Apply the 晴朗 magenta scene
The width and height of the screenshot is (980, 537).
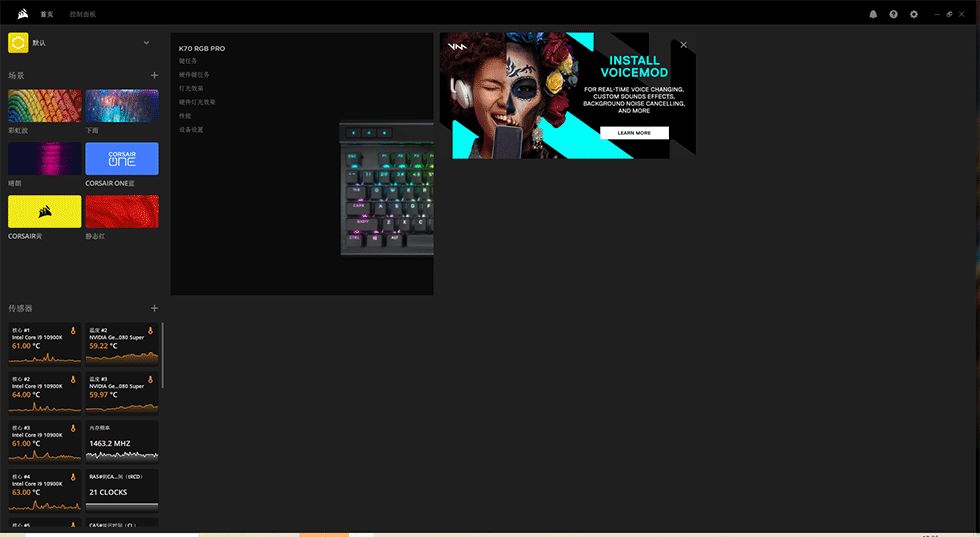pos(44,159)
